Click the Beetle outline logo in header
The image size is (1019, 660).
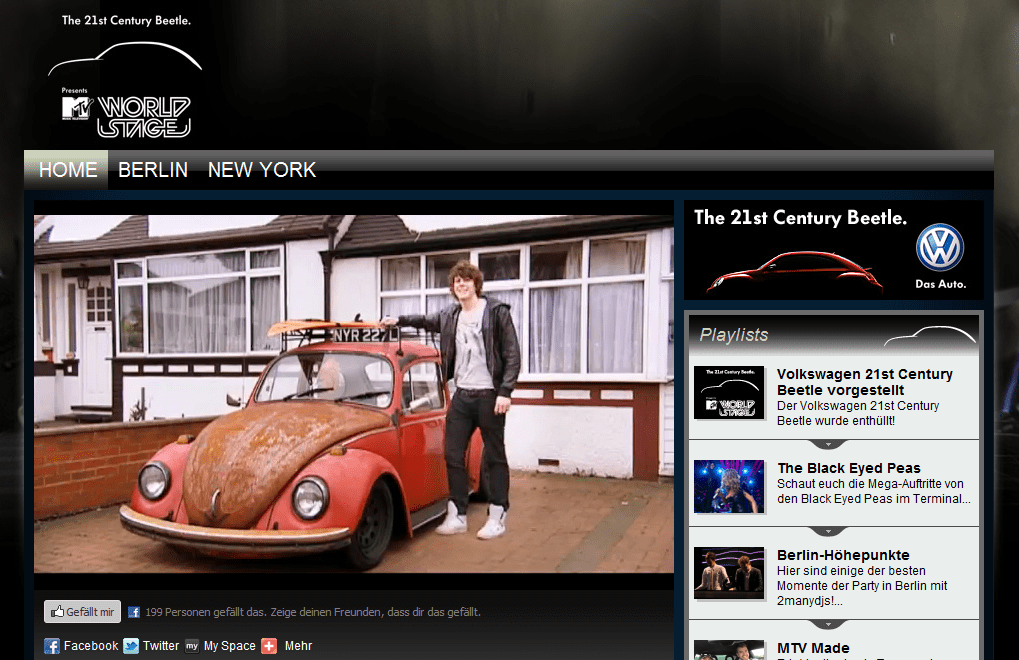[x=125, y=58]
